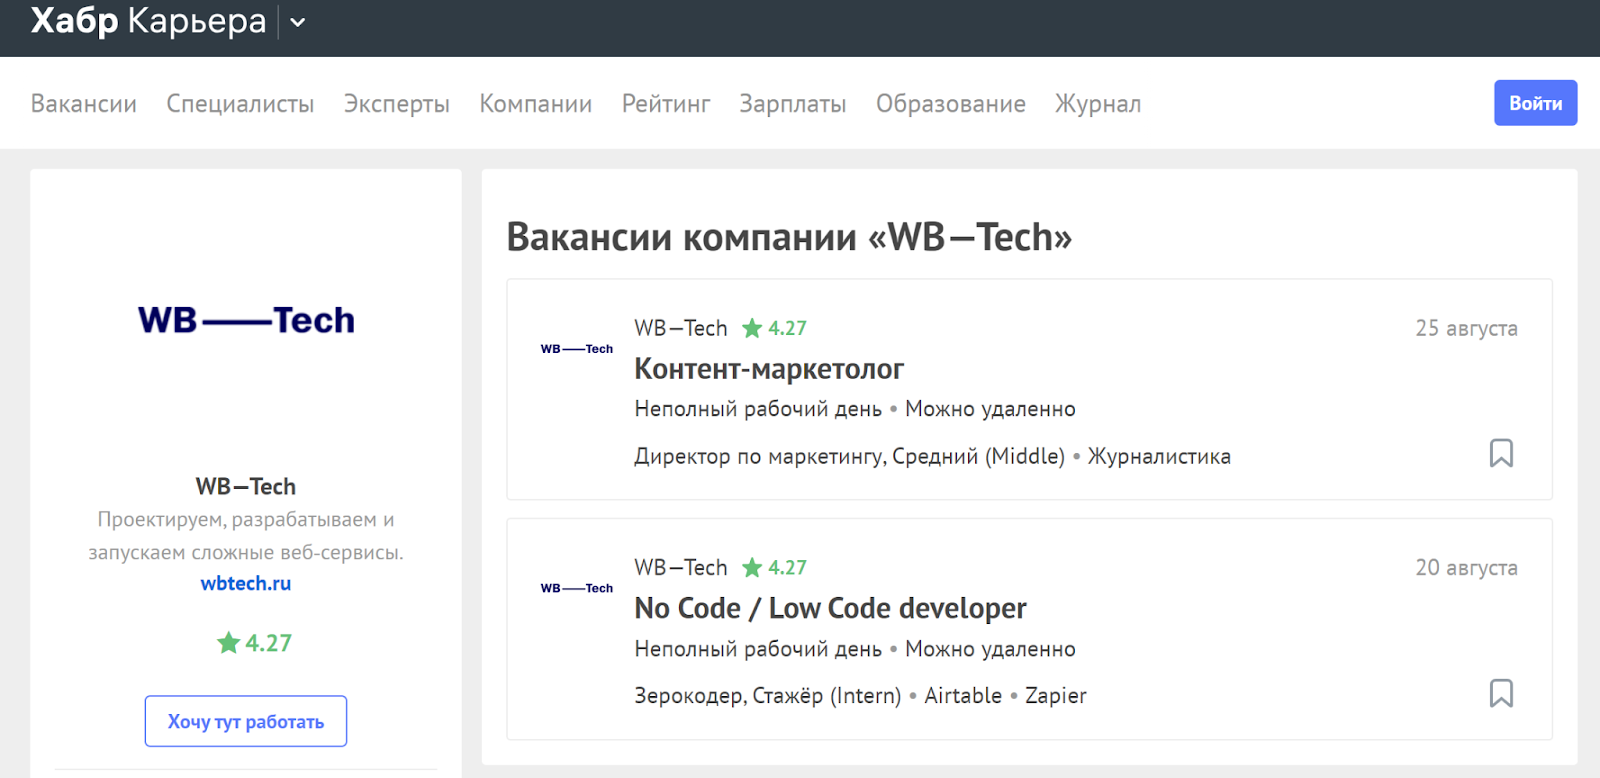
Task: Expand the Хабр Карьера services dropdown arrow
Action: point(297,22)
